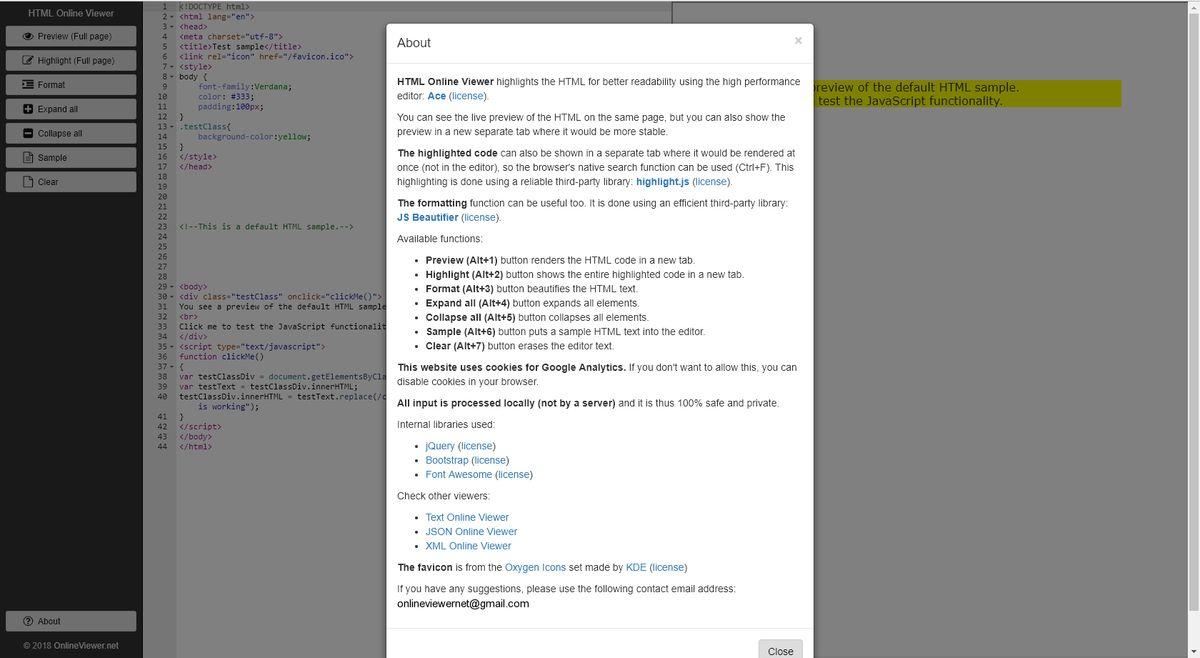Click the comment on editor line 23
Image resolution: width=1200 pixels, height=658 pixels.
point(266,227)
